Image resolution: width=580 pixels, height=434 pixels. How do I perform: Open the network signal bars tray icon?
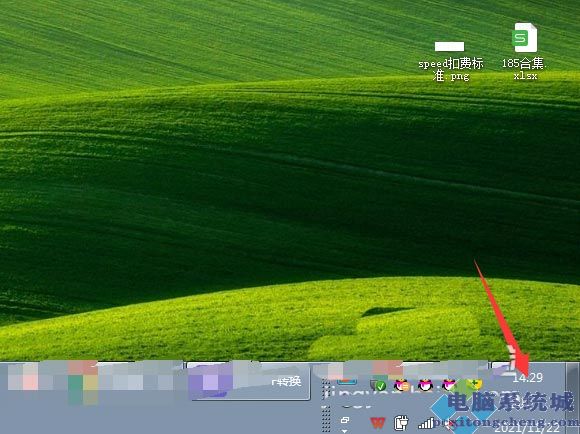426,423
